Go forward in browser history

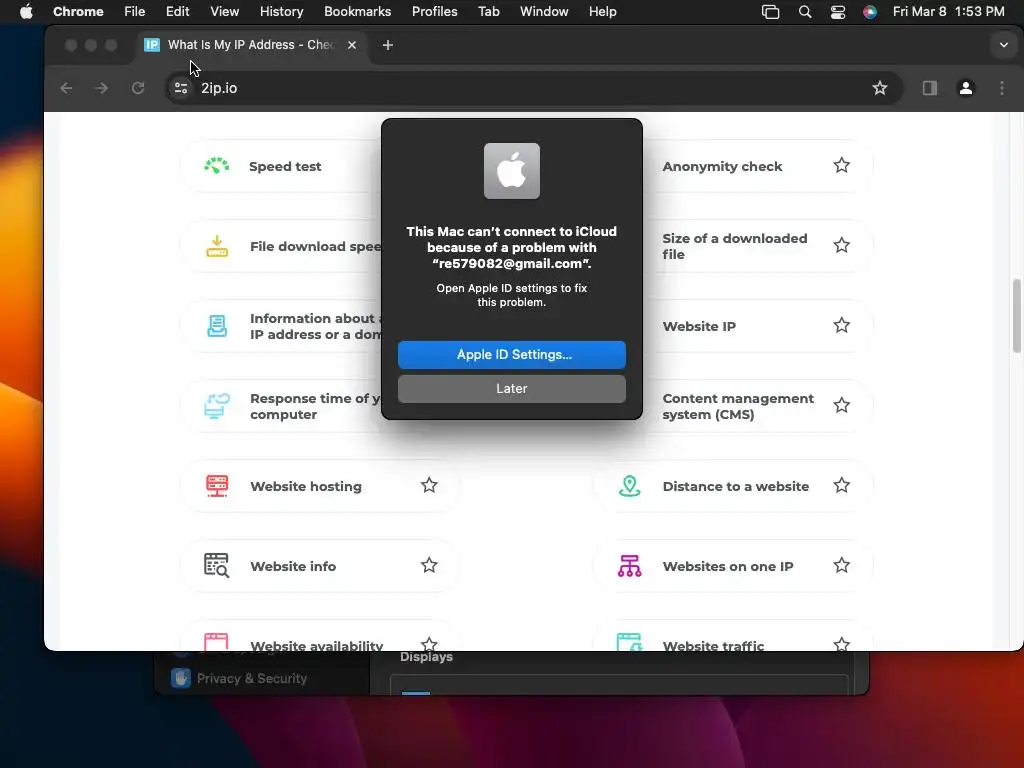101,88
